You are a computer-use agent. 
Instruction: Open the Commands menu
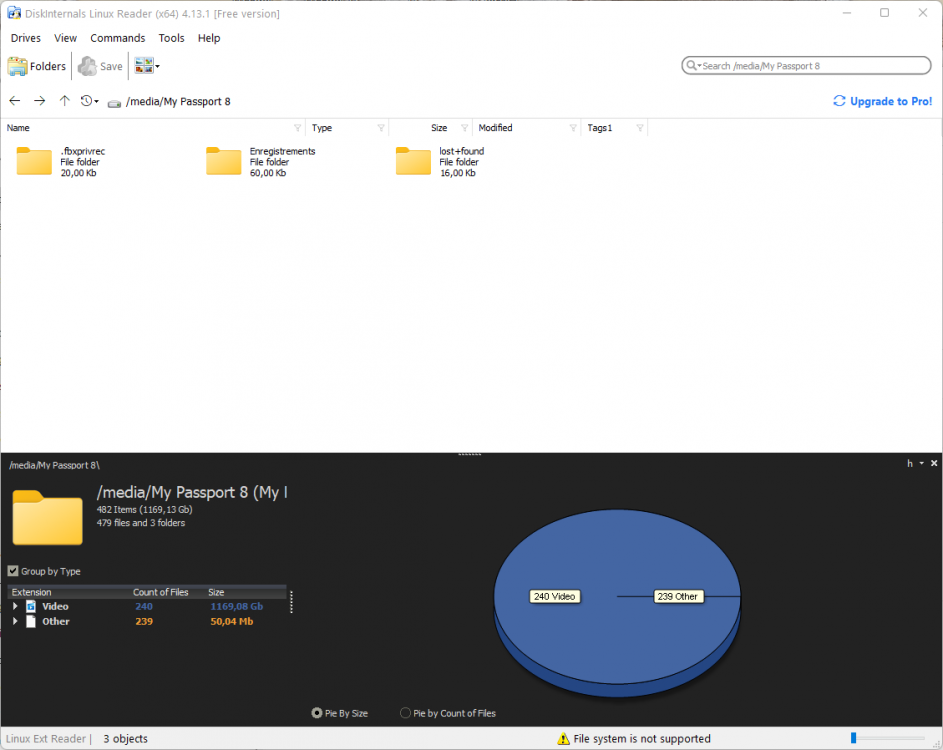click(x=117, y=38)
